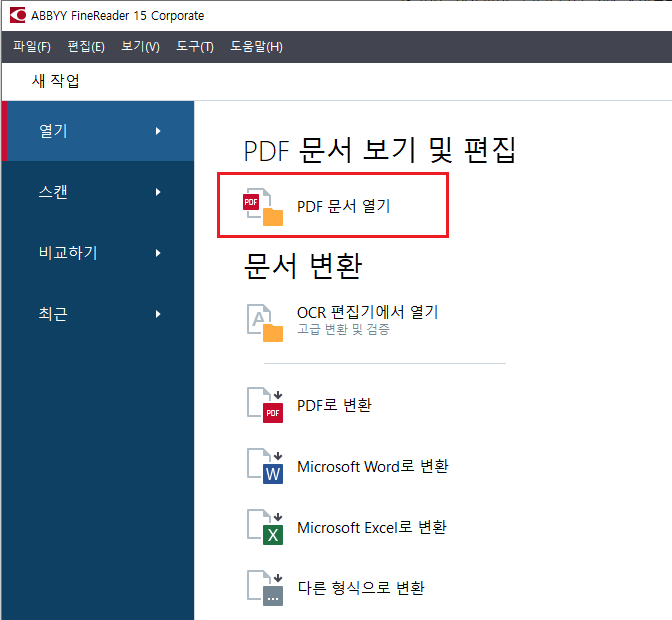The height and width of the screenshot is (620, 672).
Task: Click the convert to Word icon
Action: click(265, 466)
